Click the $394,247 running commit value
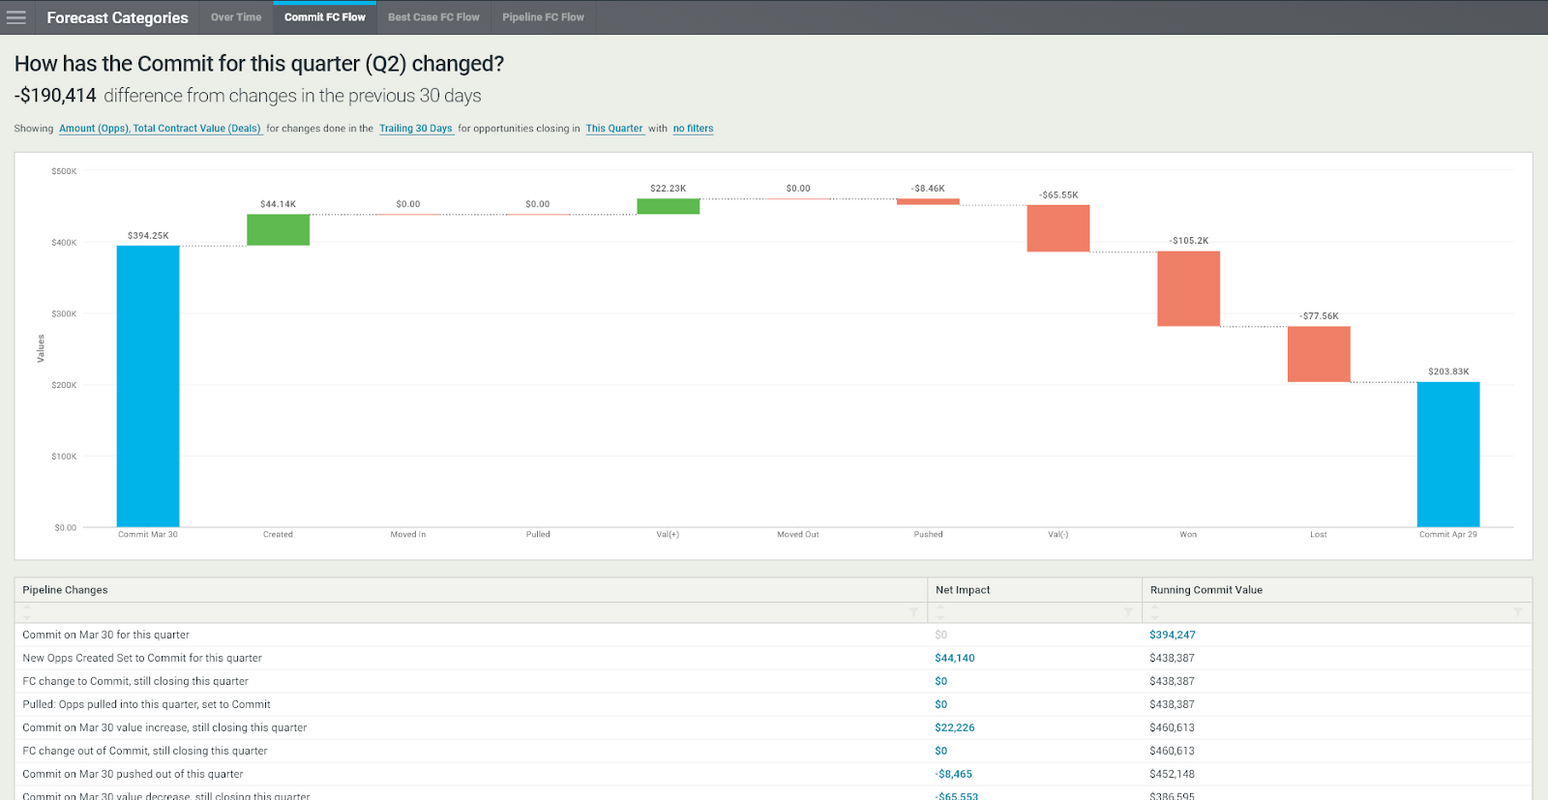 (1172, 635)
